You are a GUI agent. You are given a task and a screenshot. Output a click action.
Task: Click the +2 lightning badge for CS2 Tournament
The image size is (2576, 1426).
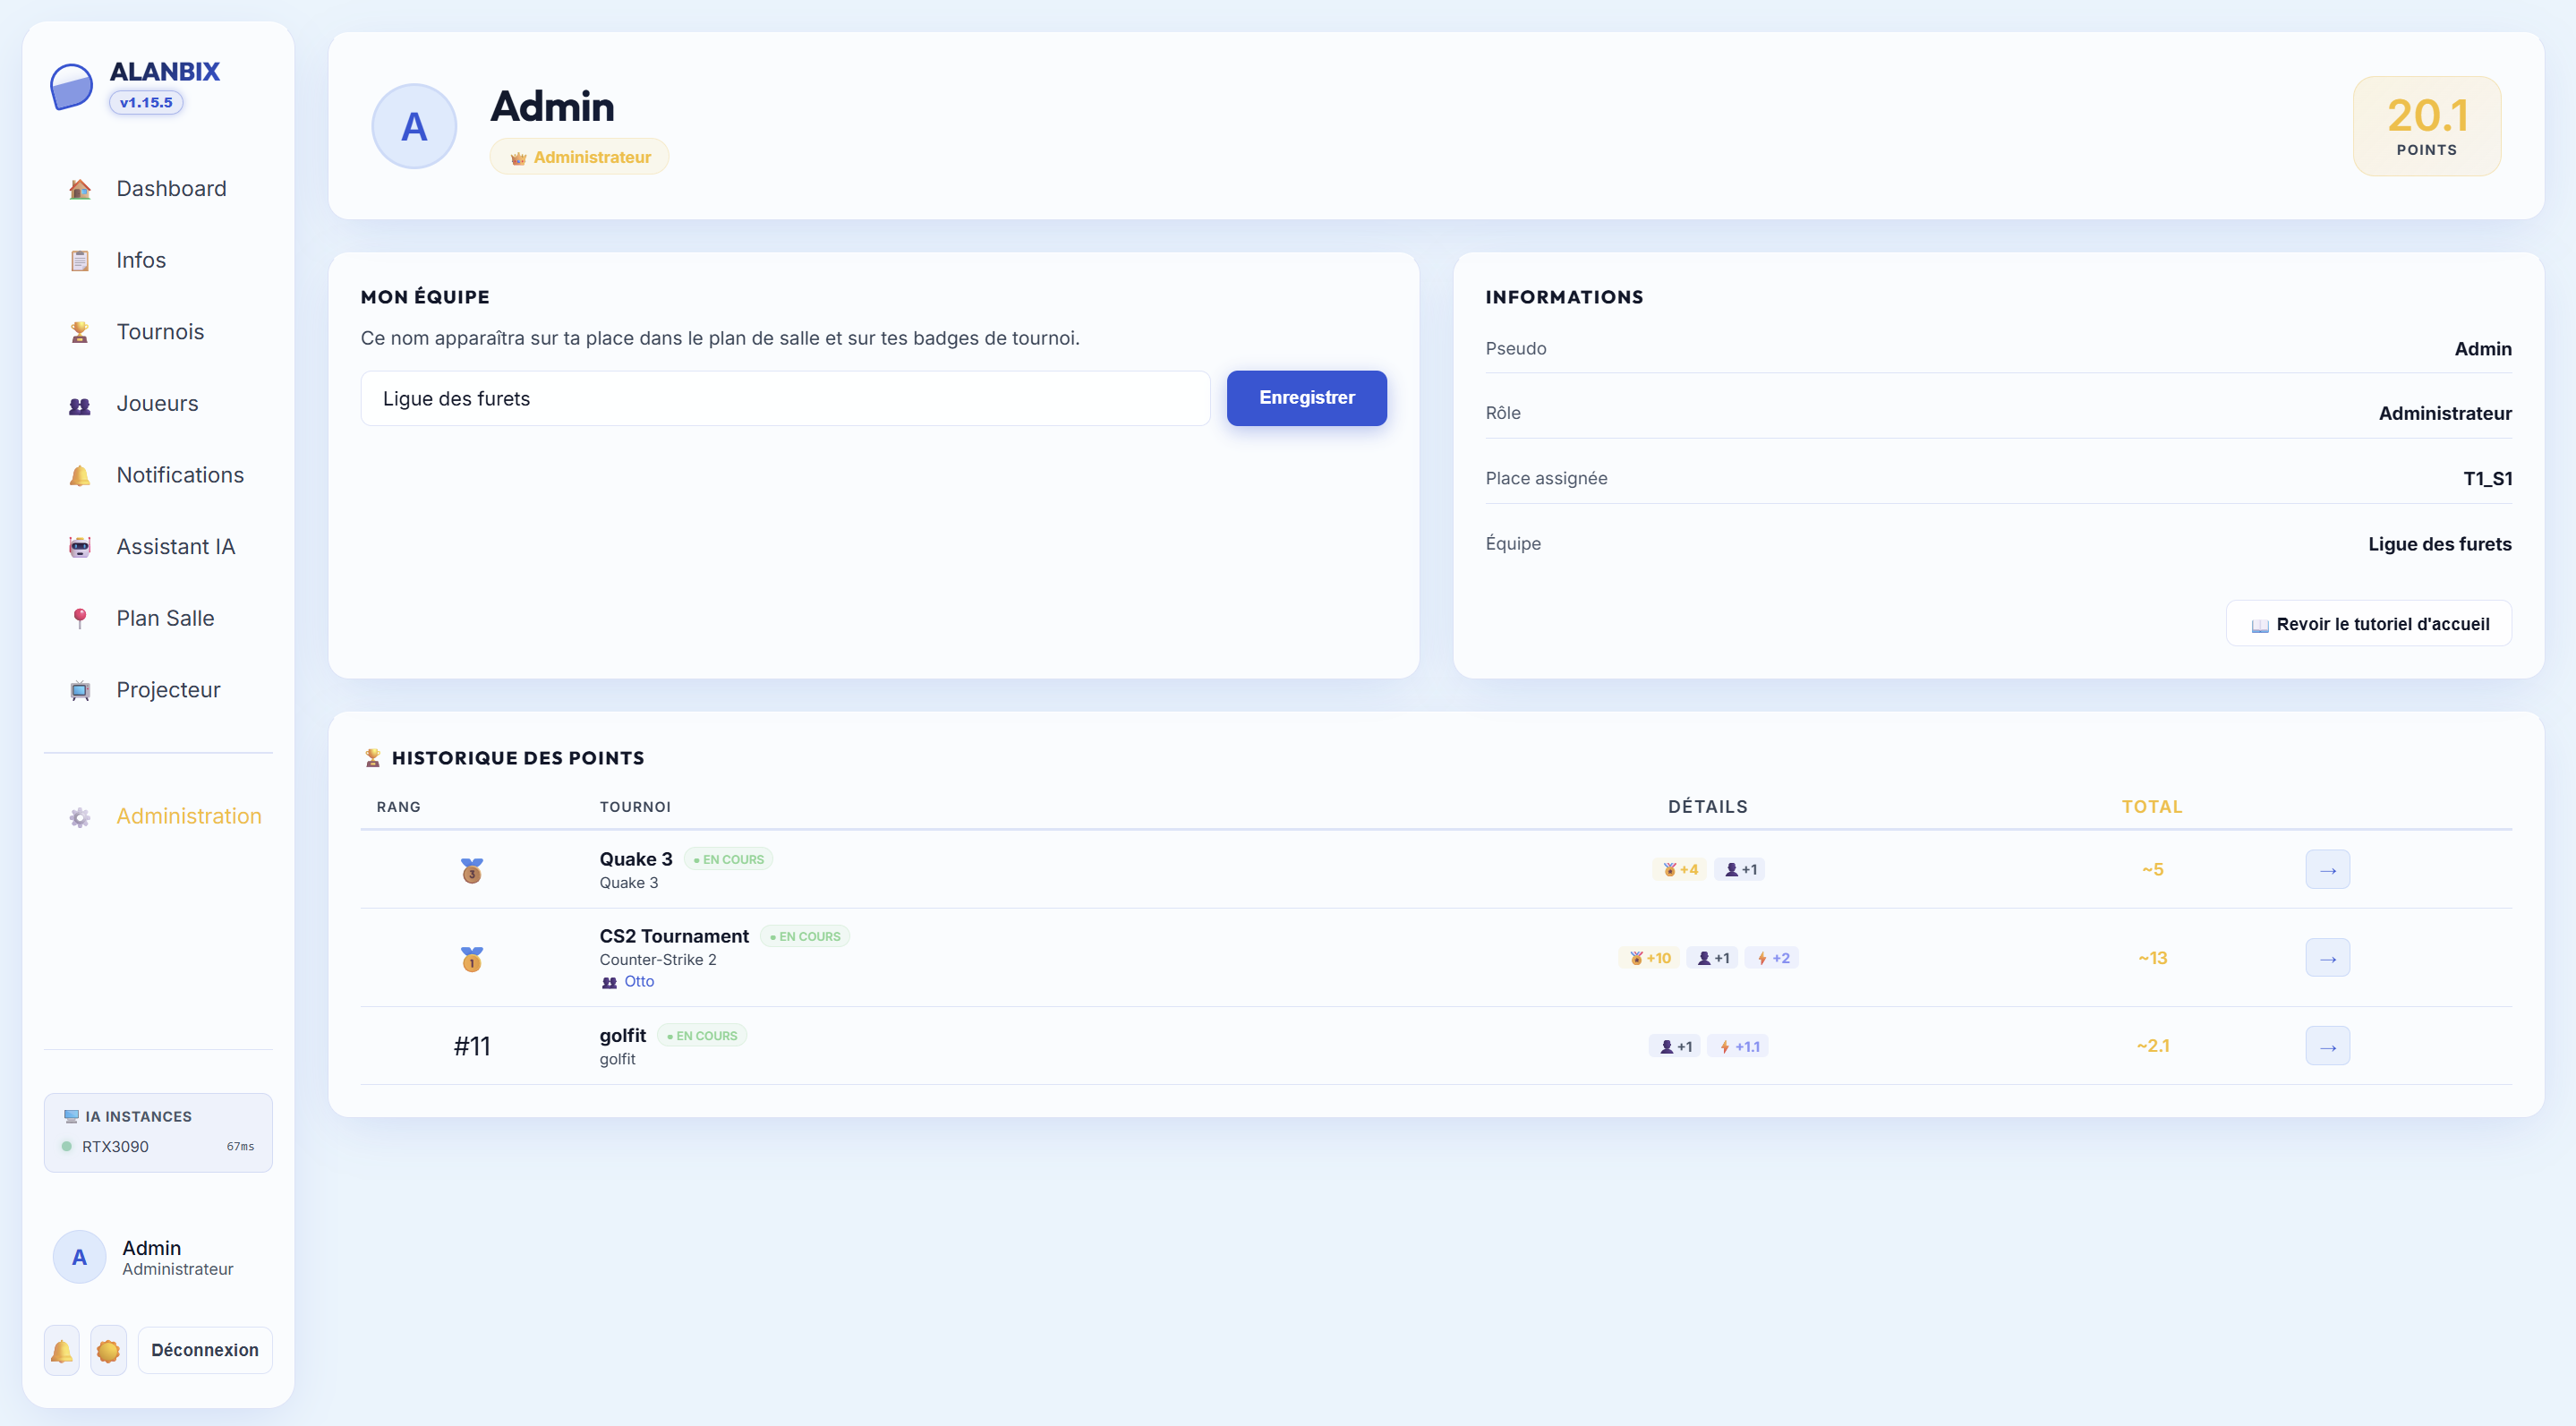coord(1773,958)
